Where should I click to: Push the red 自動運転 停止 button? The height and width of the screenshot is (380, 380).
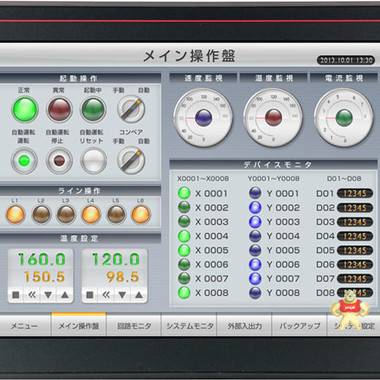[59, 161]
